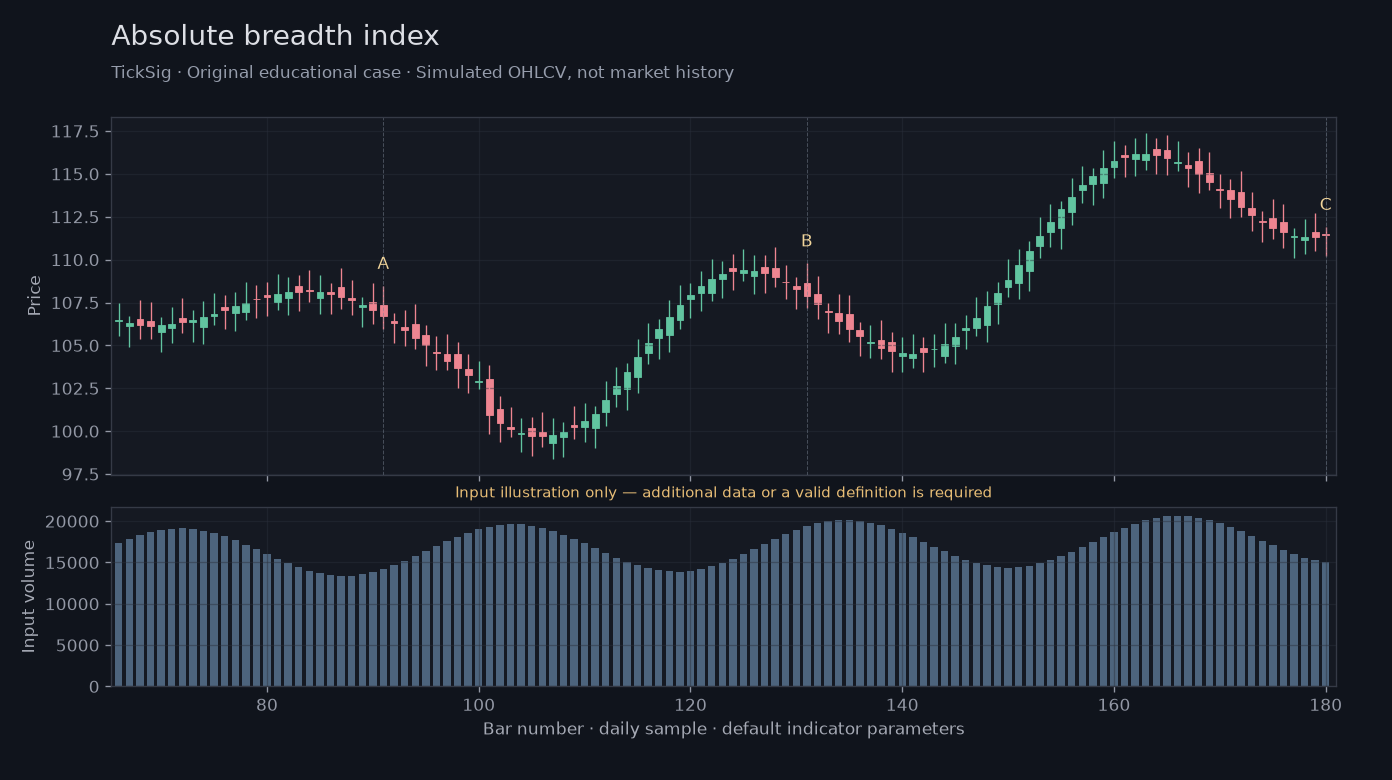Click the bar number 120 tick label

(690, 704)
